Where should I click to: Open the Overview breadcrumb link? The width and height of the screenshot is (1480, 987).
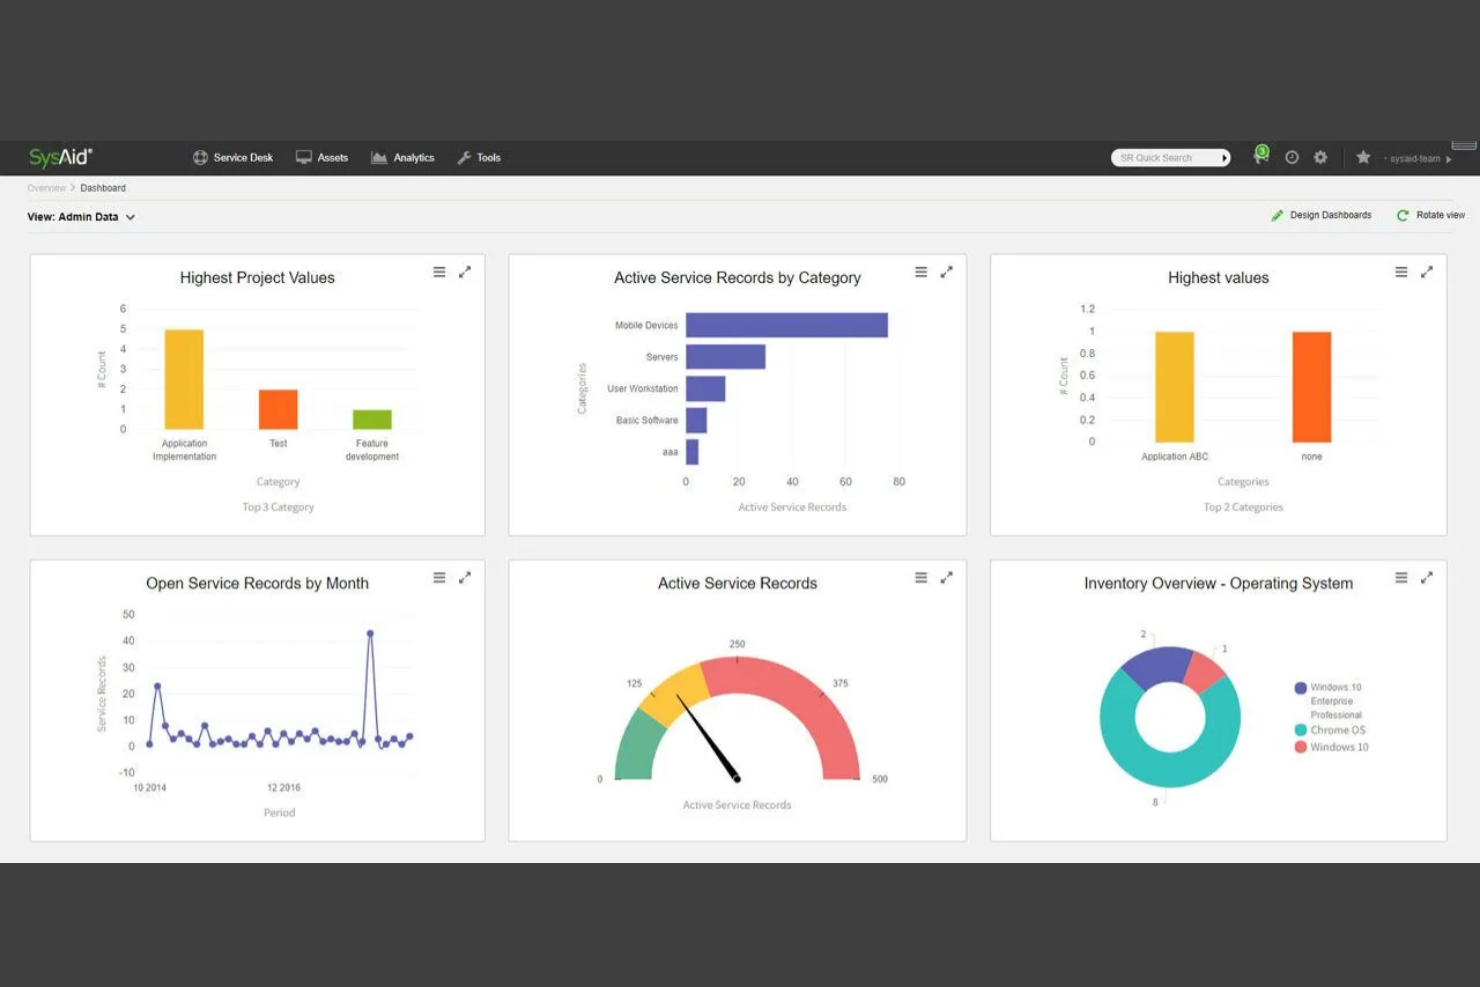[46, 187]
